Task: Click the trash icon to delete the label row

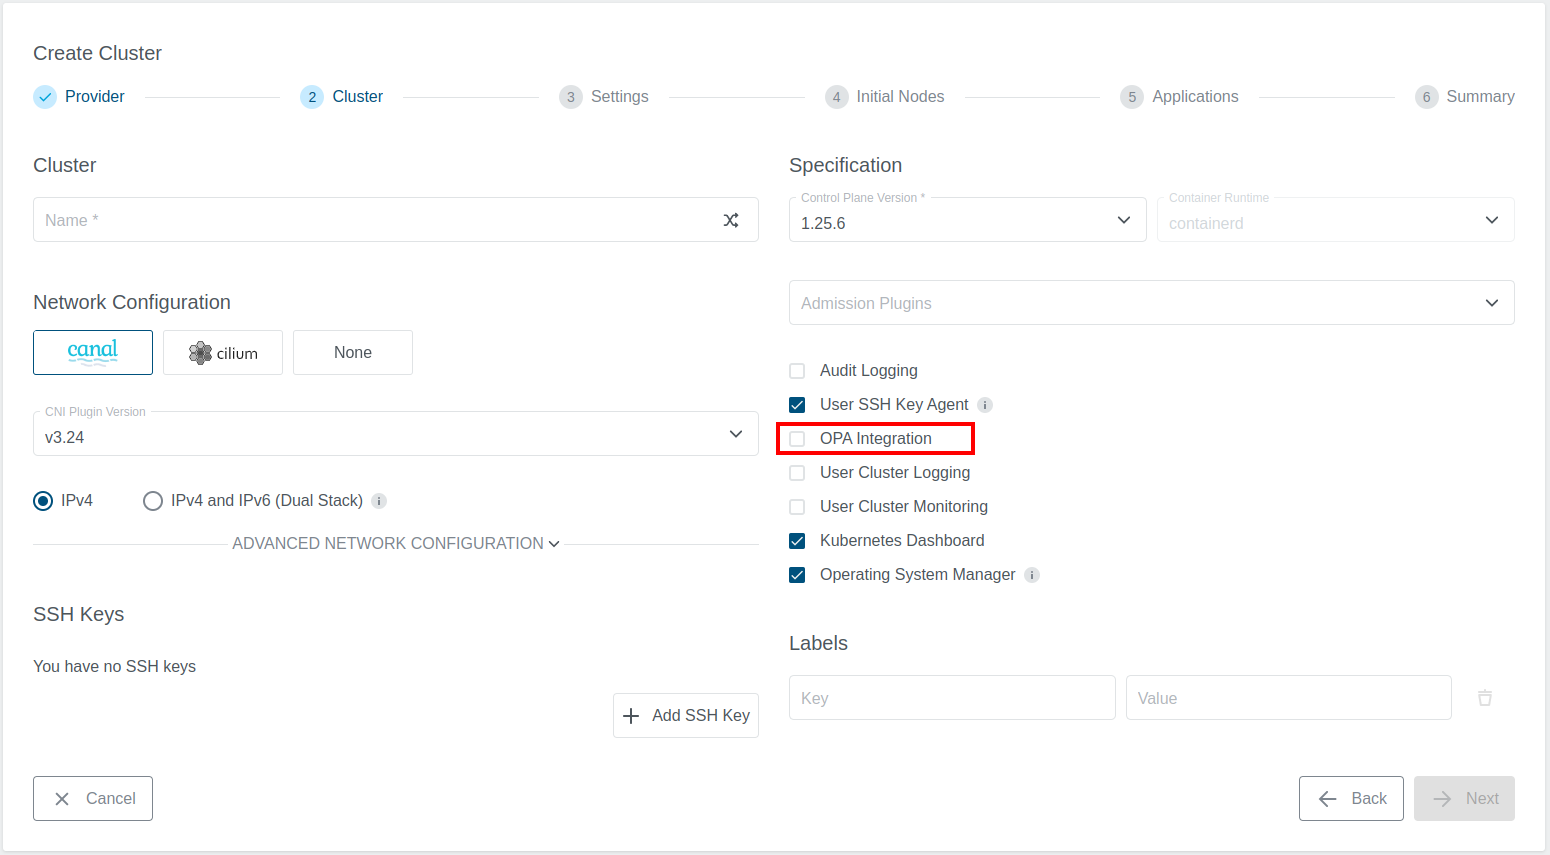Action: click(x=1484, y=697)
